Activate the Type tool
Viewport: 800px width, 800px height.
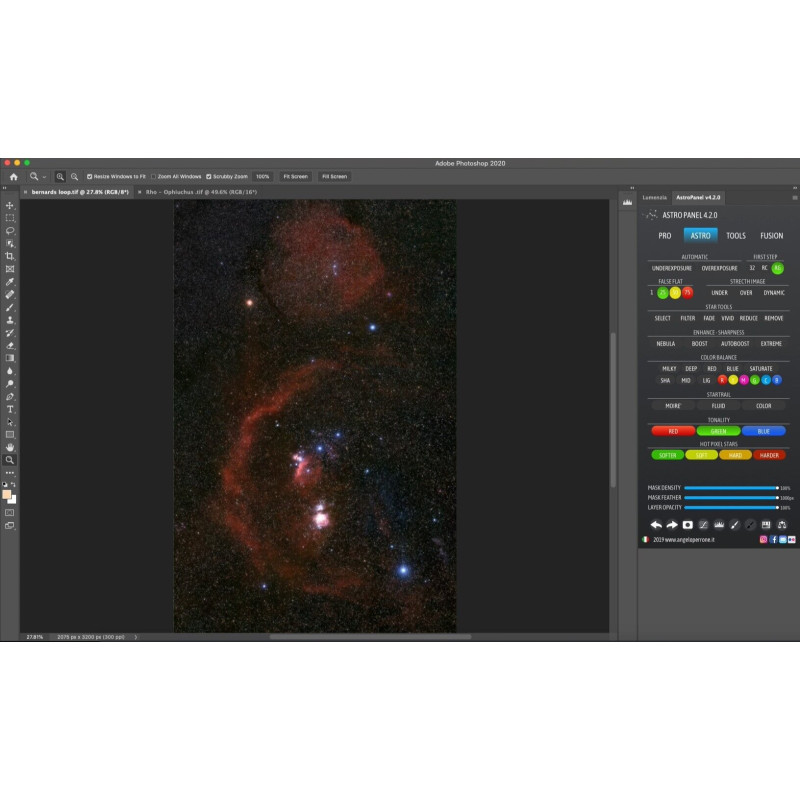pos(10,409)
